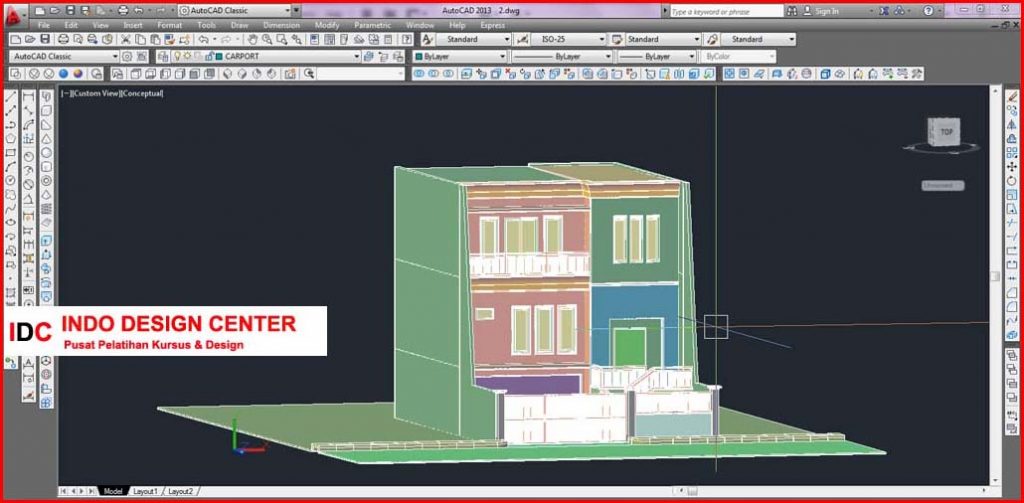
Task: Click the Unnamed UCS button under ViewCube
Action: [943, 186]
